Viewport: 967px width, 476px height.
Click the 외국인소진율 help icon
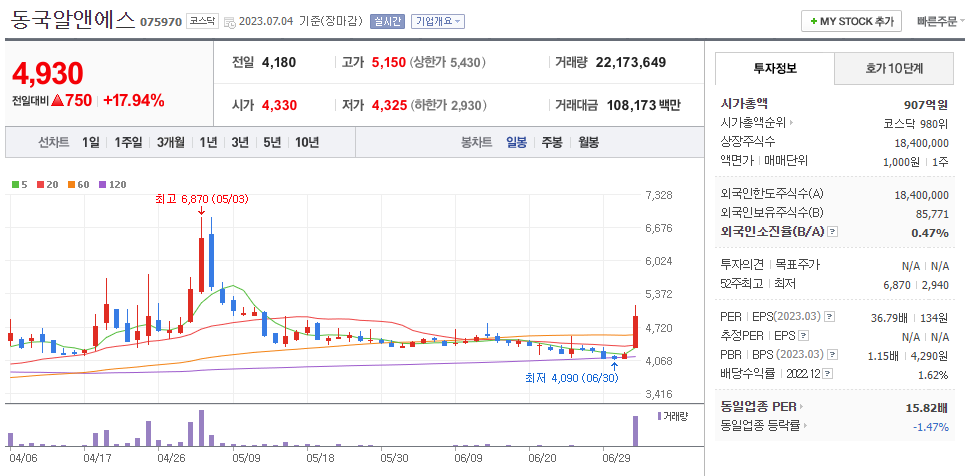(x=833, y=232)
